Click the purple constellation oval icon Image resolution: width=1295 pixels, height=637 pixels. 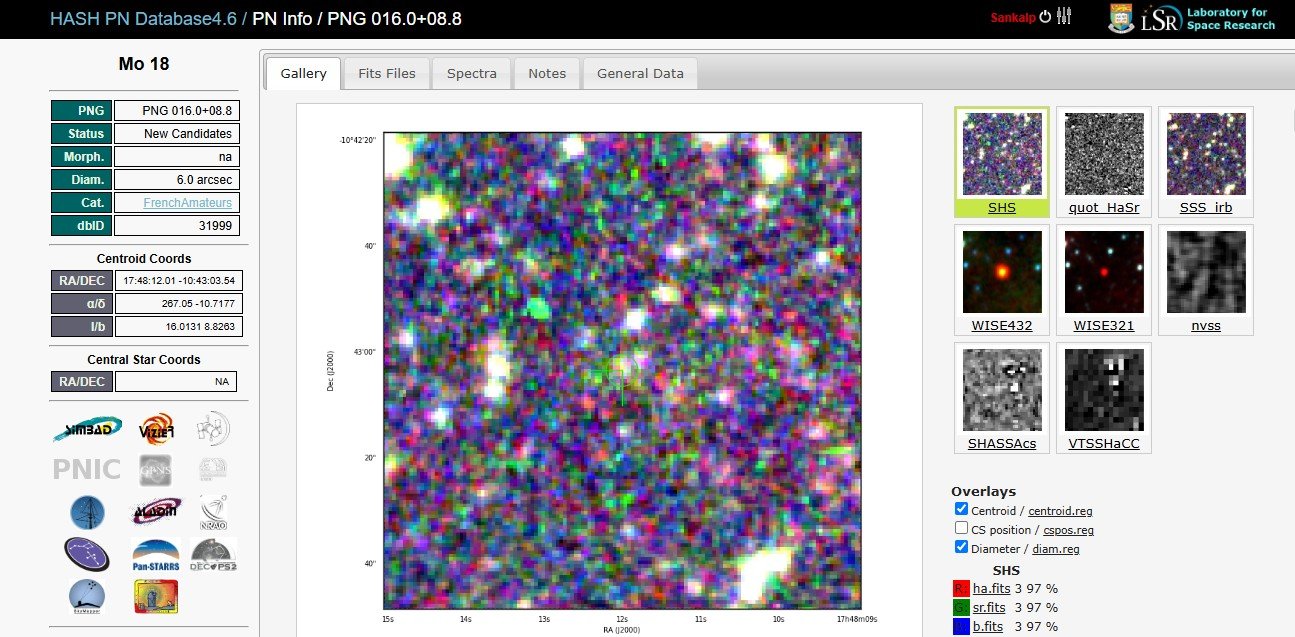pyautogui.click(x=87, y=553)
